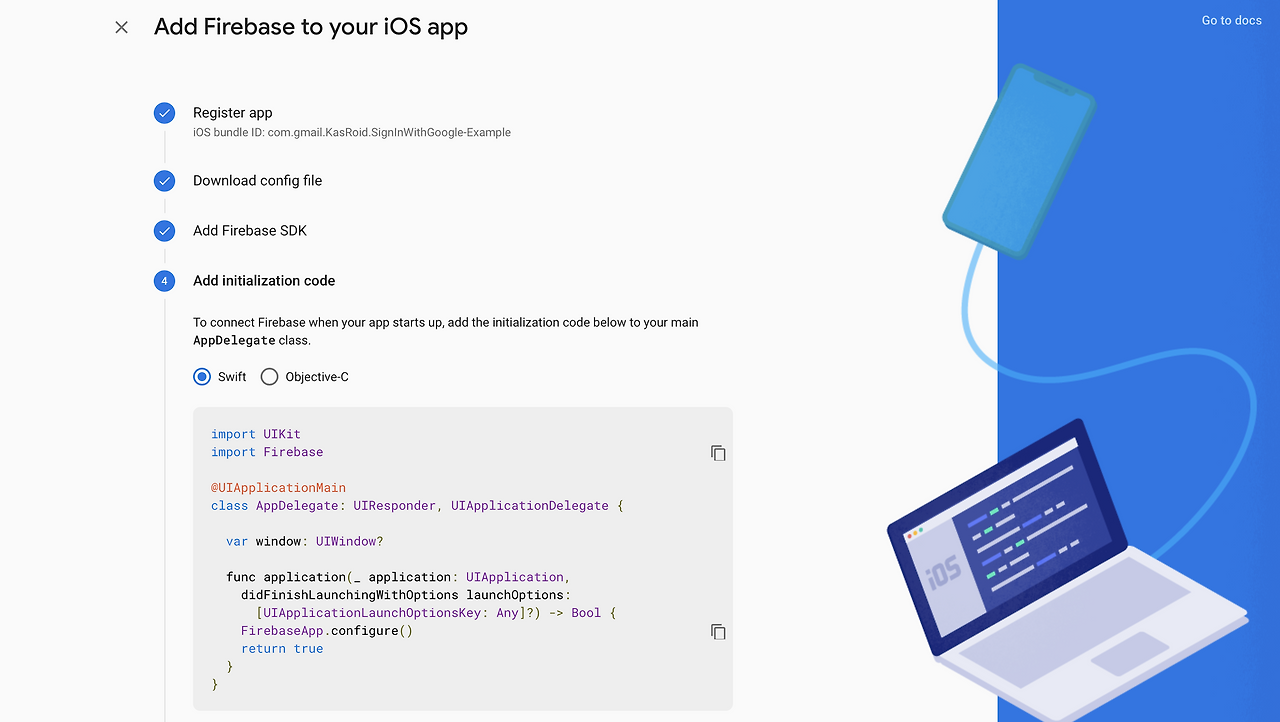Image resolution: width=1280 pixels, height=722 pixels.
Task: Click the page title 'Add Firebase to your iOS app'
Action: pos(311,27)
